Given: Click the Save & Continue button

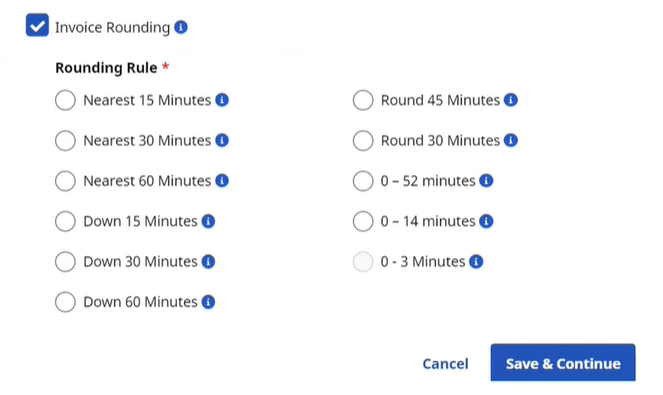Looking at the screenshot, I should (x=563, y=363).
